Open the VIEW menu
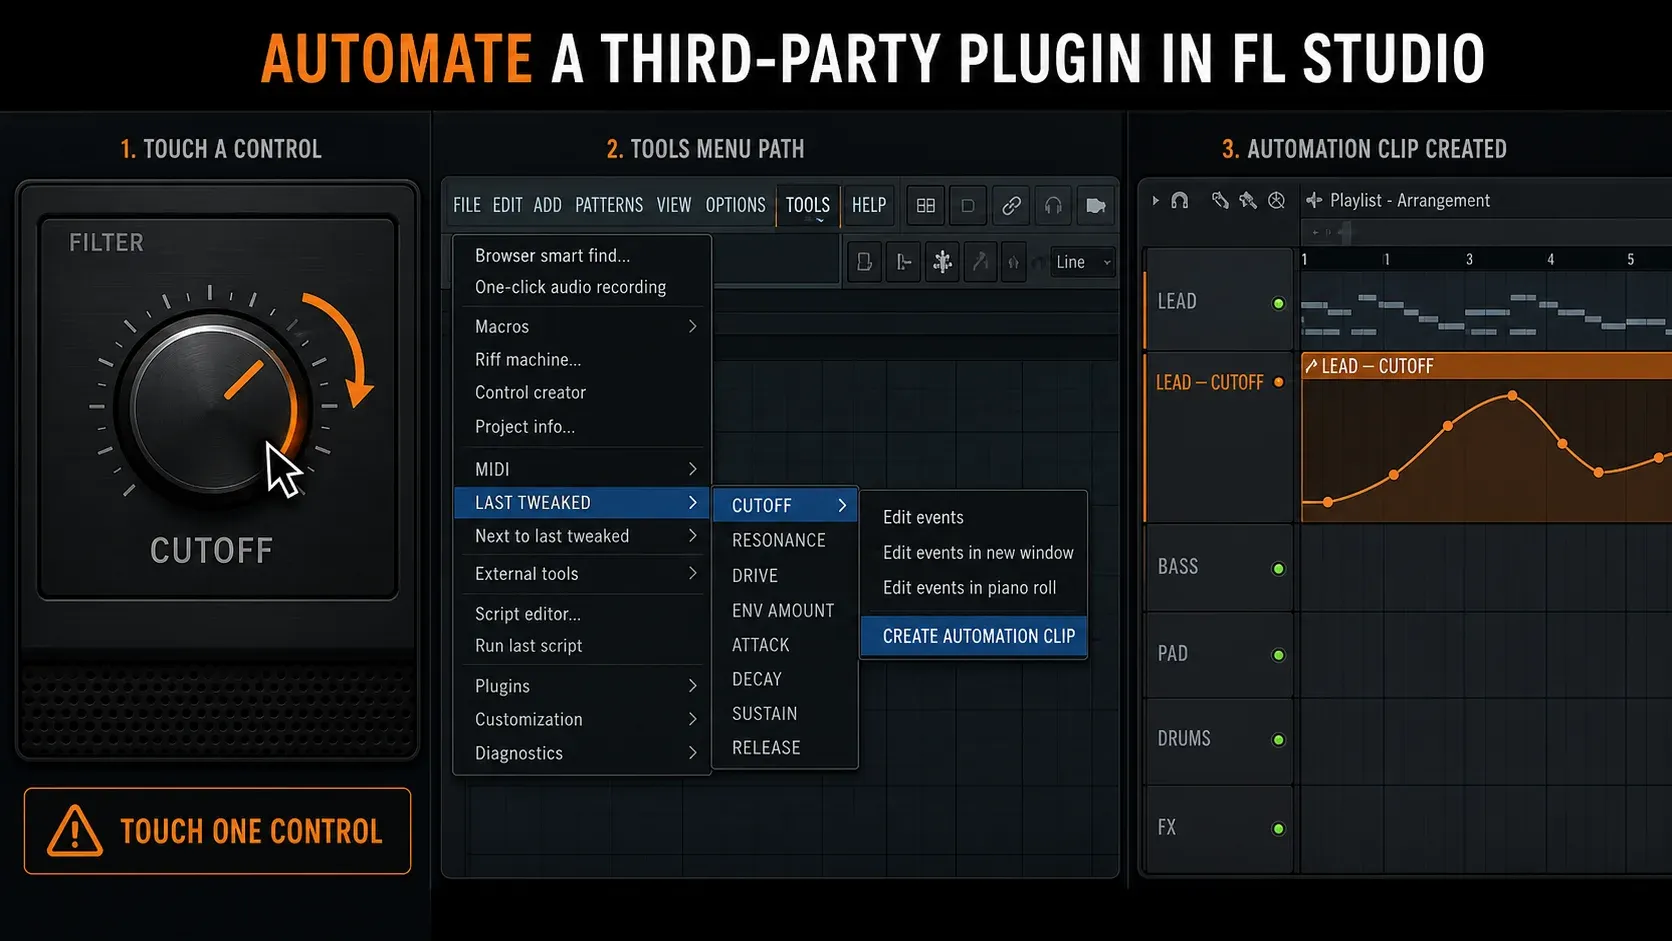This screenshot has width=1672, height=941. pyautogui.click(x=674, y=205)
